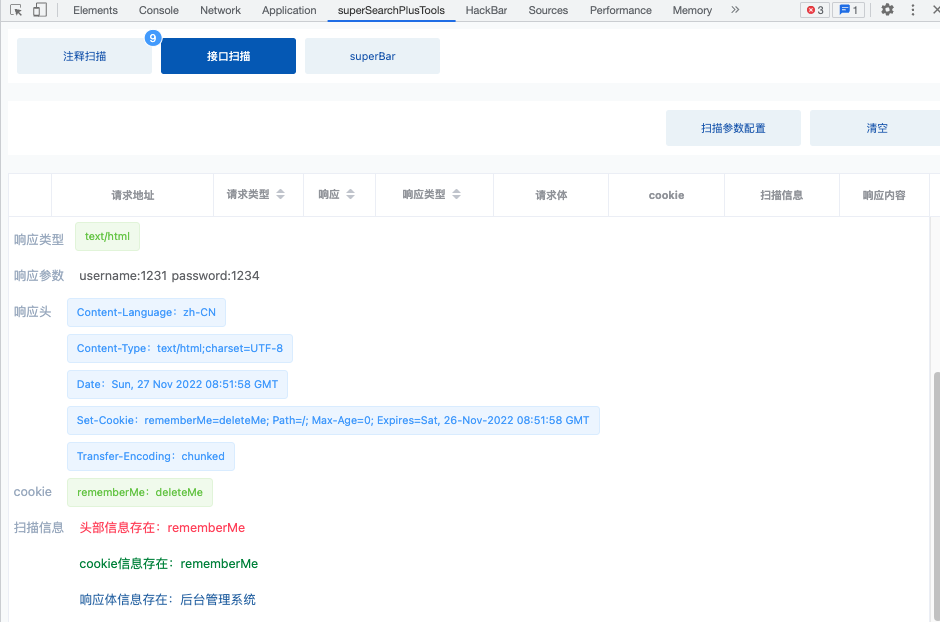Click the 响应头 row label

click(x=32, y=312)
